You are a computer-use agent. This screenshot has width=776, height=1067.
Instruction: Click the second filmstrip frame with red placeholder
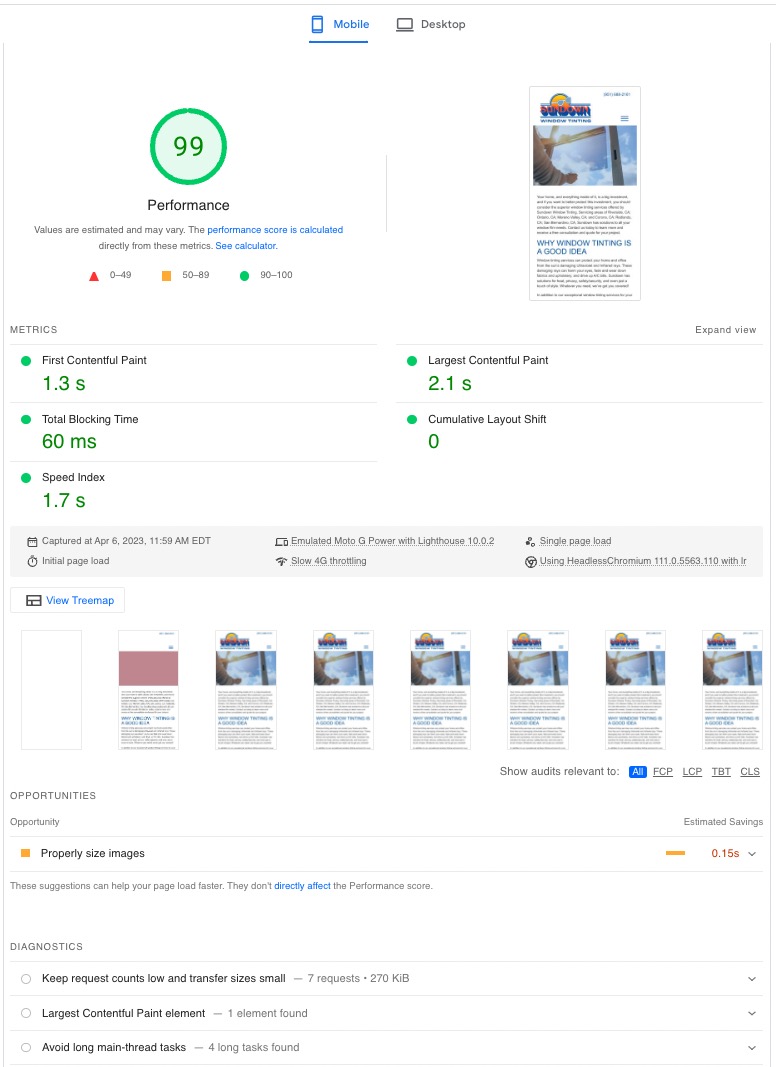pyautogui.click(x=148, y=690)
